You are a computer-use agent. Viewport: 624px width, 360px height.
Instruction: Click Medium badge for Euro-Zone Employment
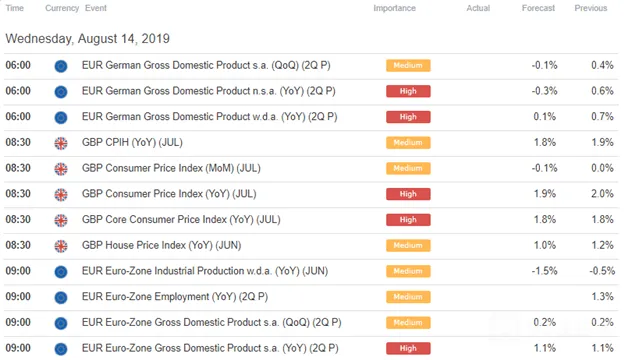pos(408,297)
